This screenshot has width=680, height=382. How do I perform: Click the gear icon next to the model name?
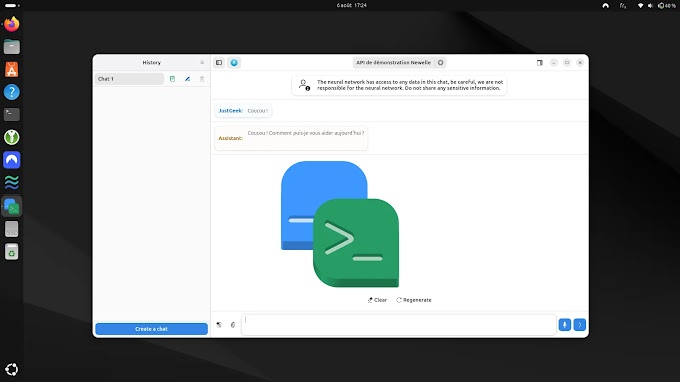pyautogui.click(x=441, y=62)
